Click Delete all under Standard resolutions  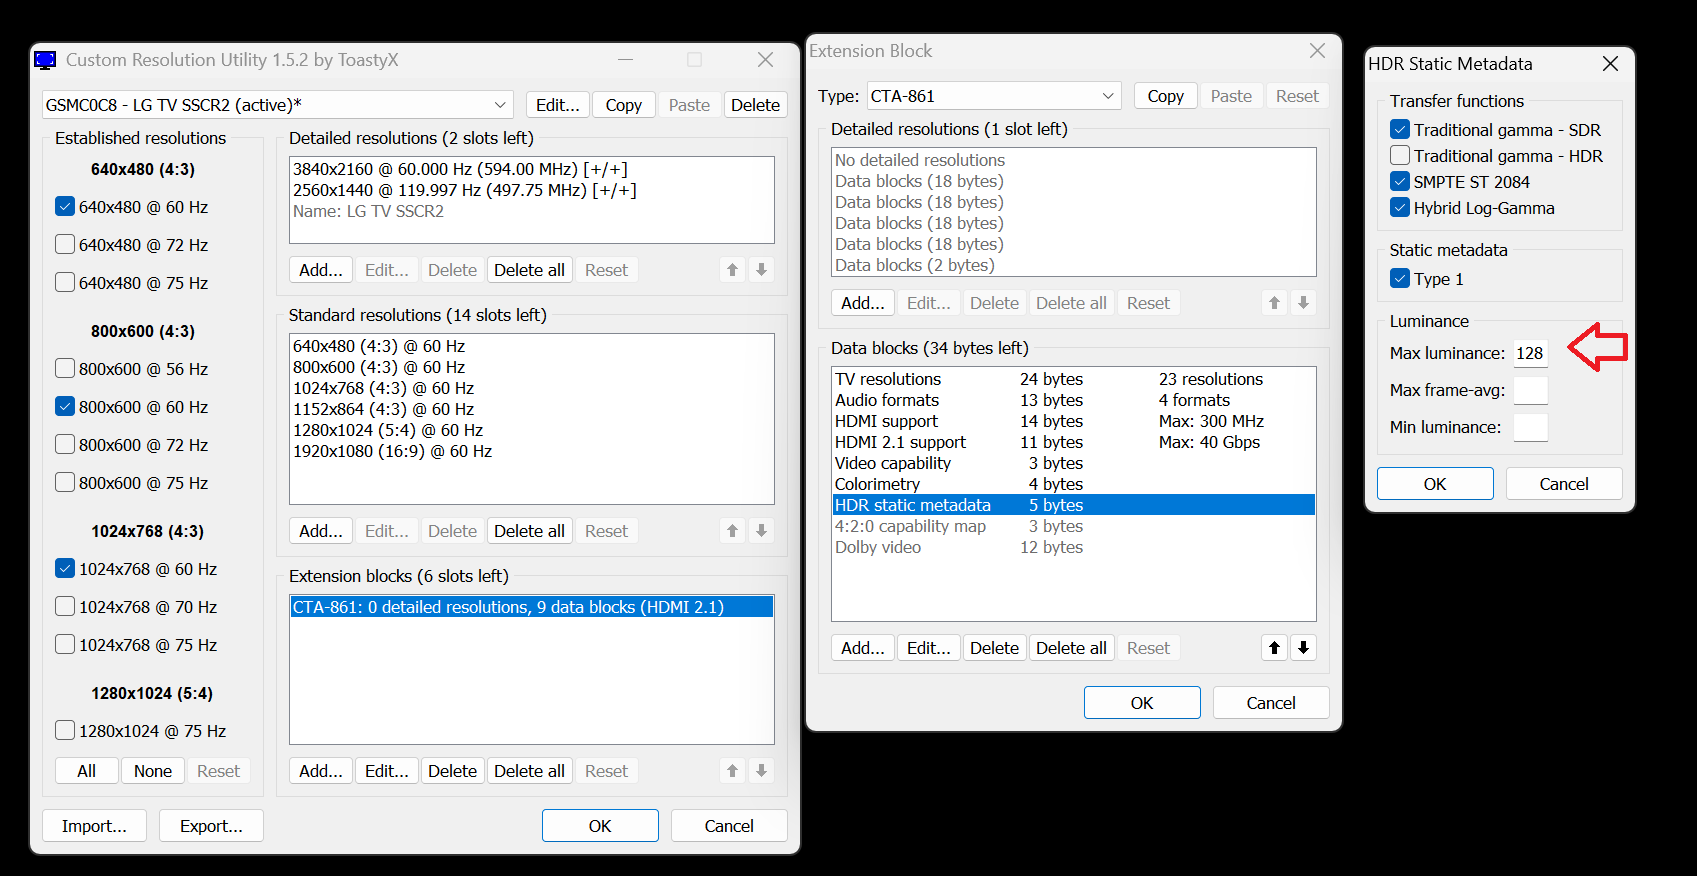click(x=529, y=531)
